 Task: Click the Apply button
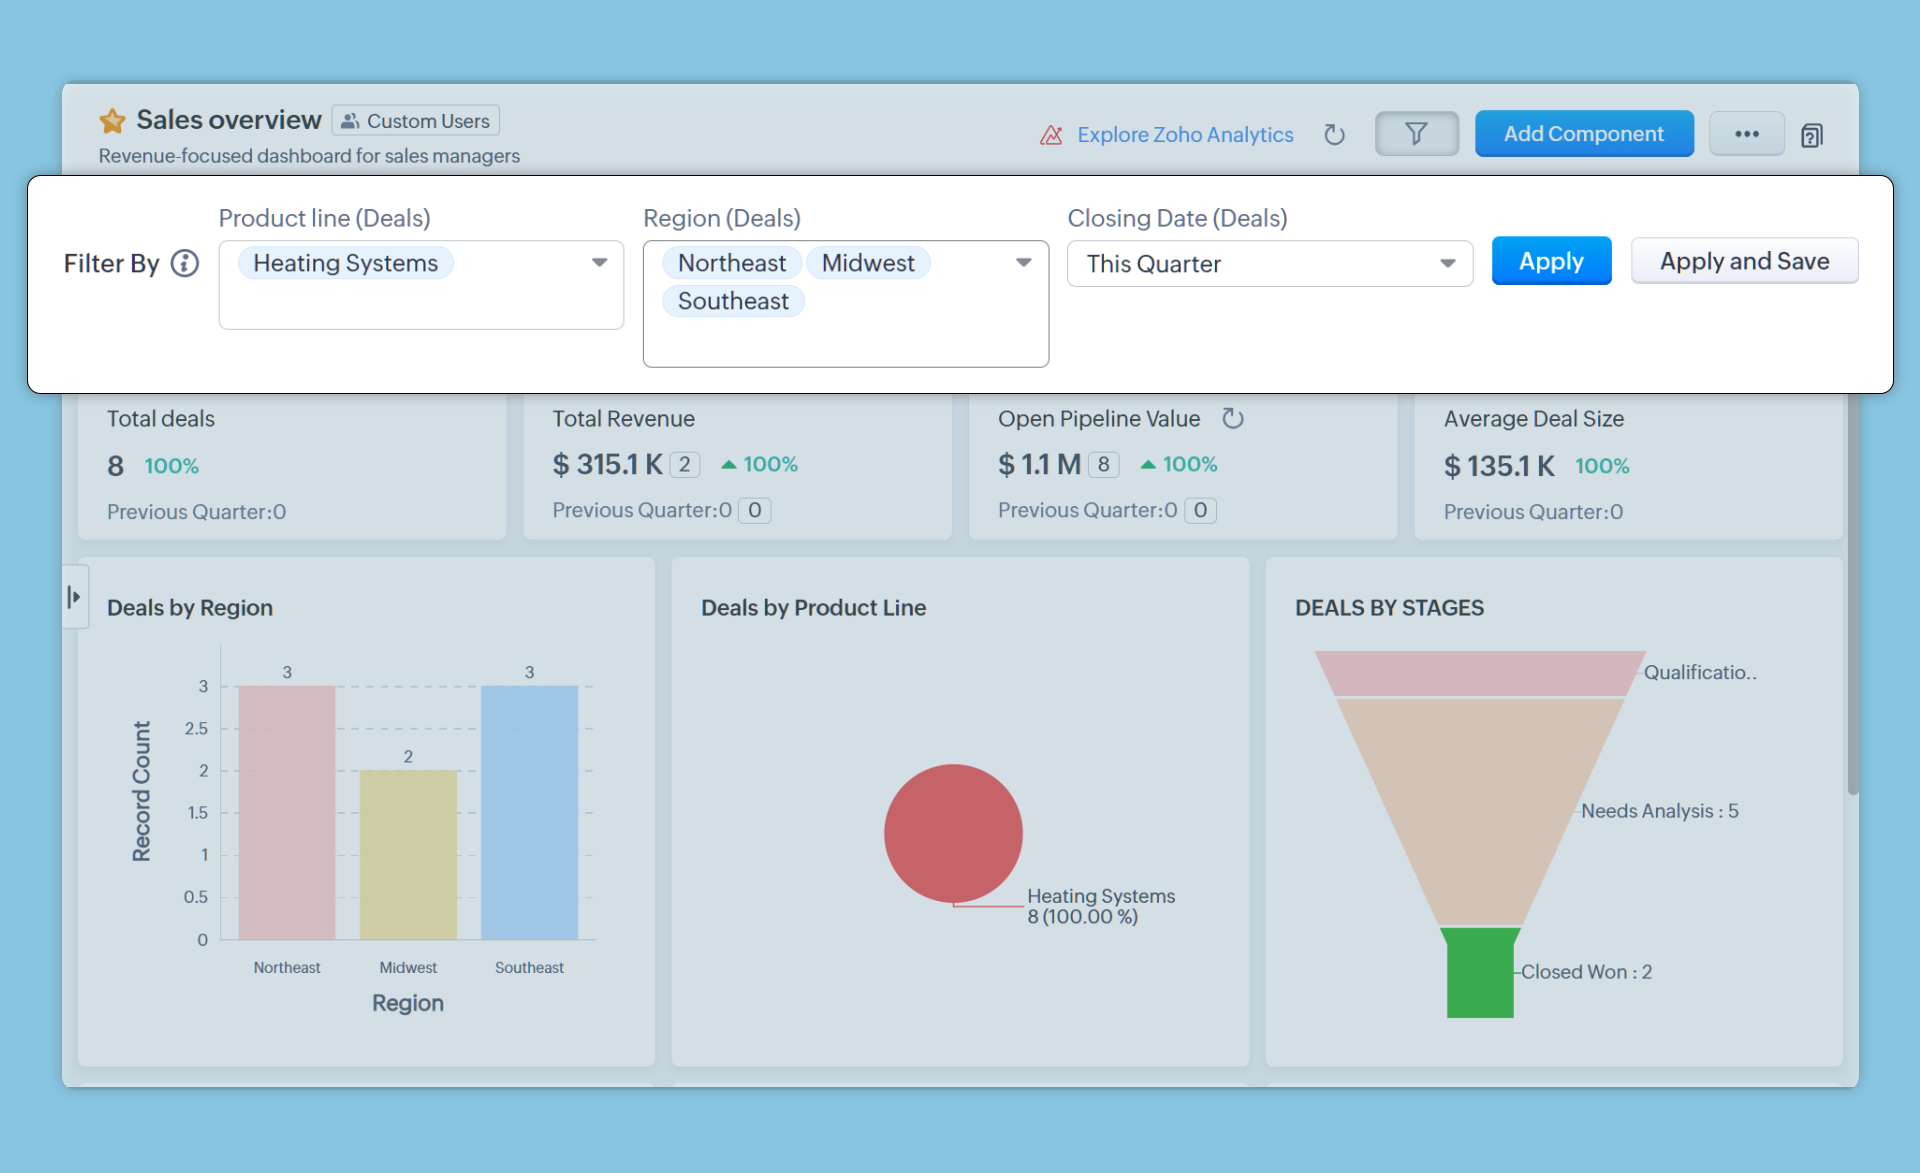click(1550, 261)
